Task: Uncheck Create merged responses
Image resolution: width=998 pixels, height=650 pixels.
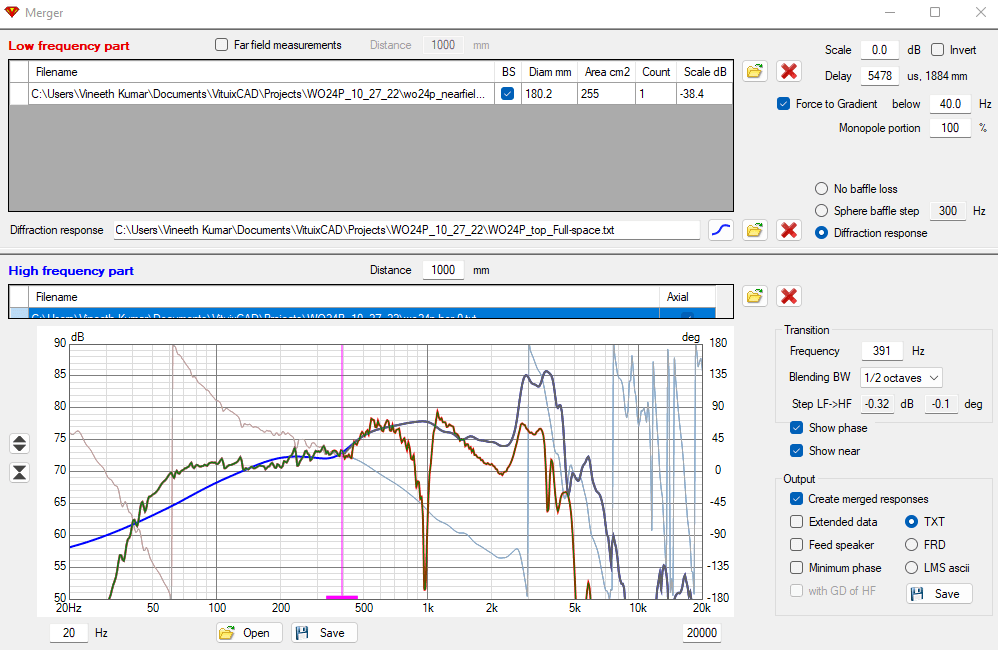Action: pyautogui.click(x=796, y=499)
